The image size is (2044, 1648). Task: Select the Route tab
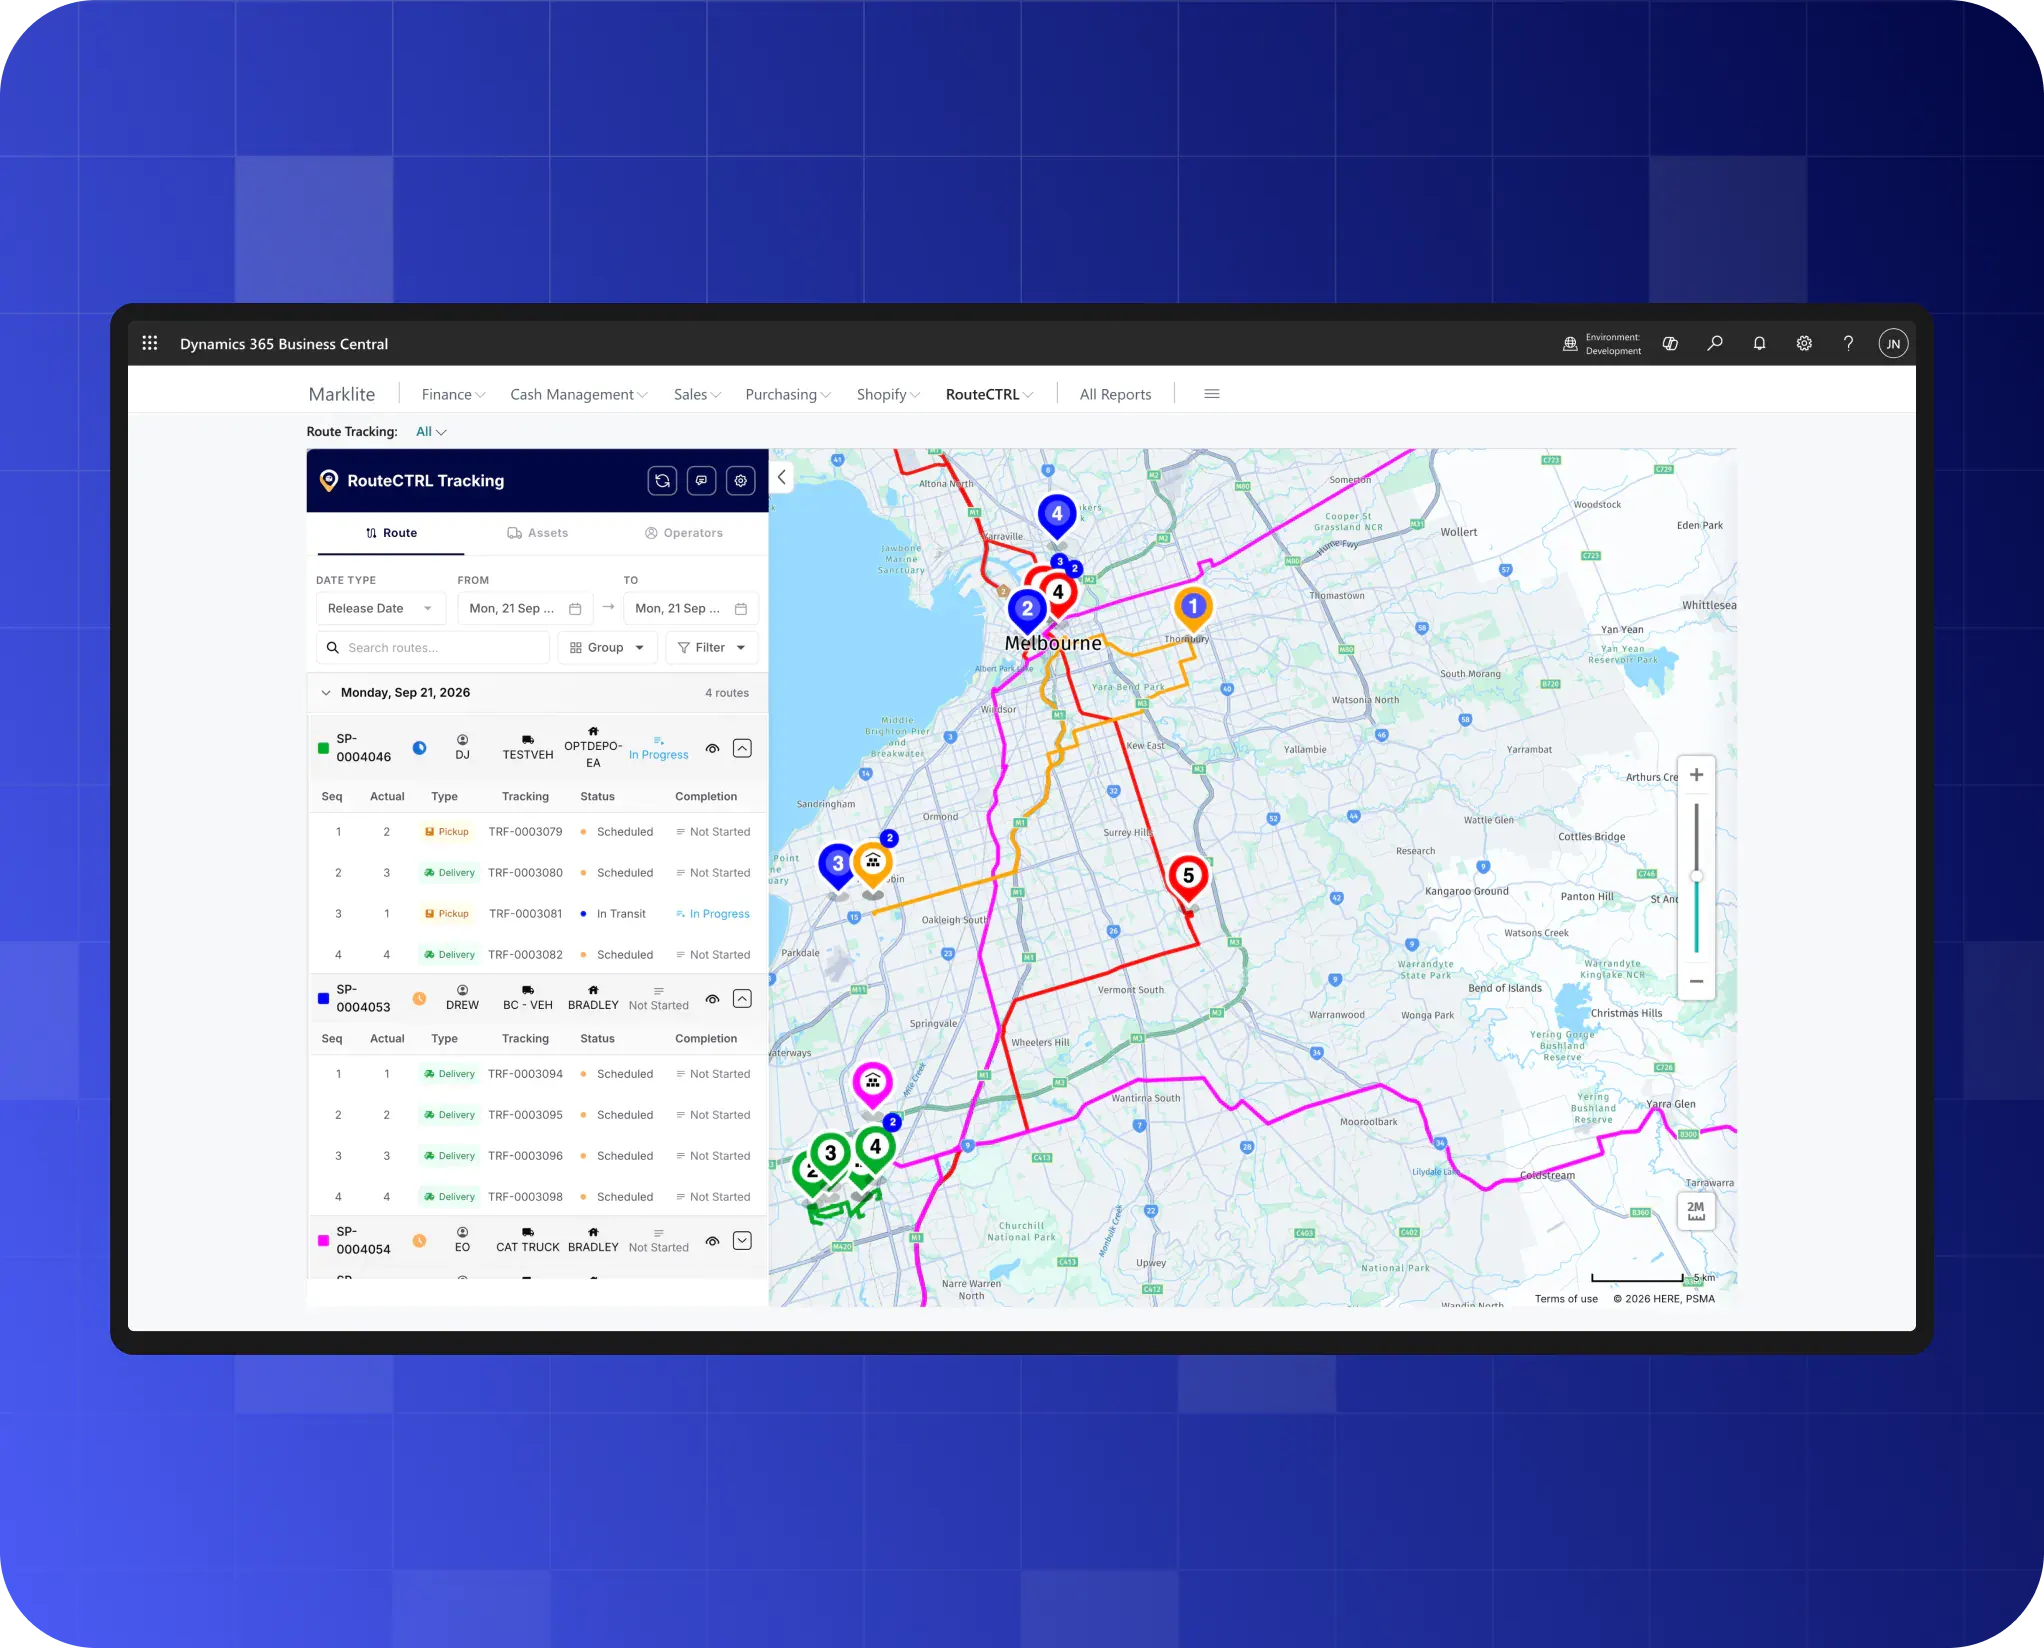391,533
